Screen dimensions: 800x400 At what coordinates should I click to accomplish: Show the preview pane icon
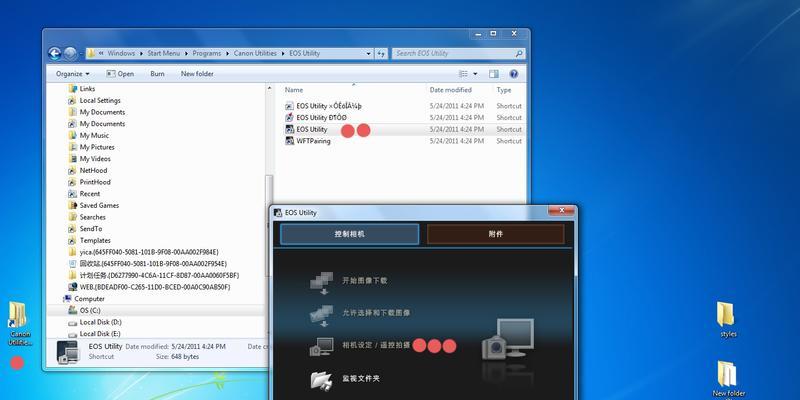pyautogui.click(x=493, y=74)
